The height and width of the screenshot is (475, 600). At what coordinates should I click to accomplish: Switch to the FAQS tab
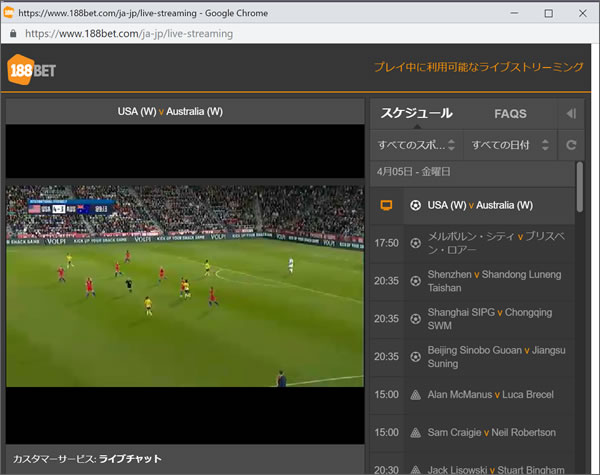pos(510,114)
